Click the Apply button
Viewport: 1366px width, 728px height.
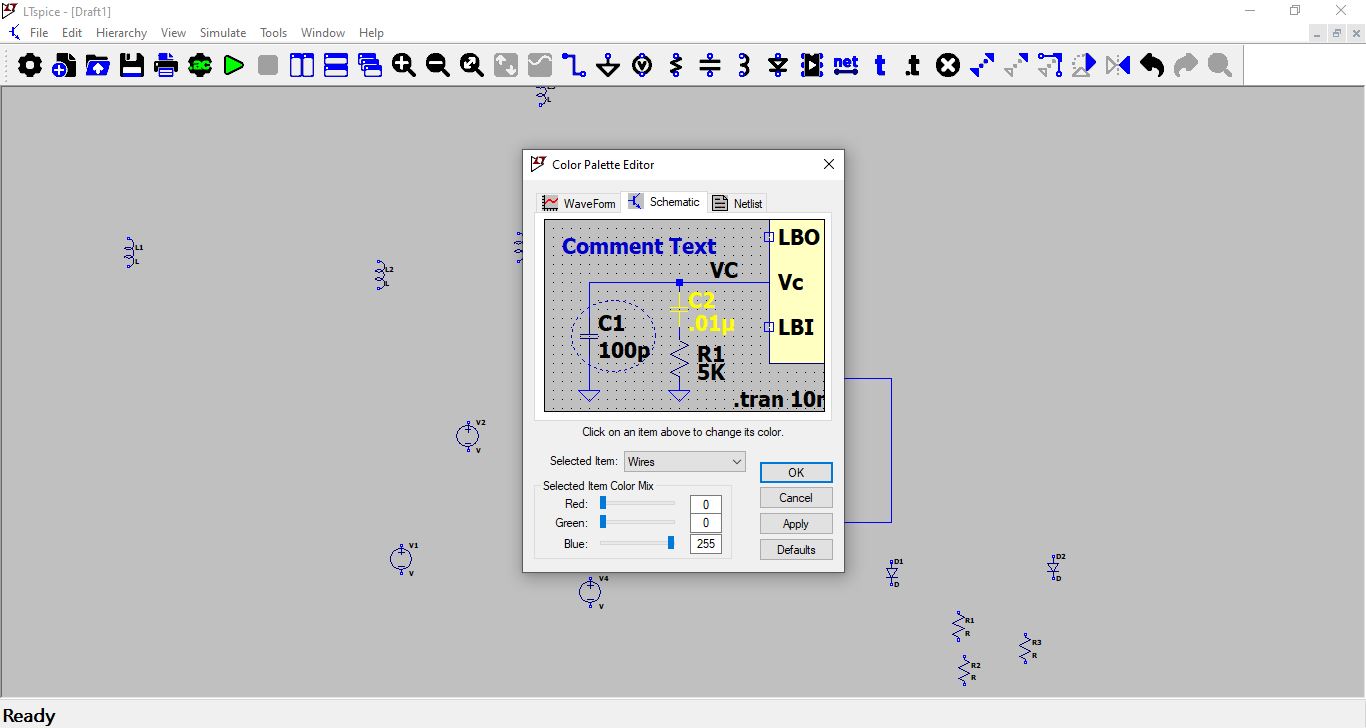796,524
